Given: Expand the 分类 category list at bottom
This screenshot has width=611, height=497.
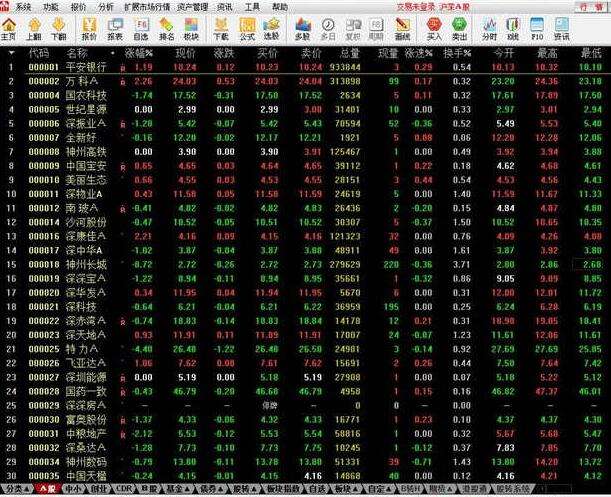Looking at the screenshot, I should (18, 488).
